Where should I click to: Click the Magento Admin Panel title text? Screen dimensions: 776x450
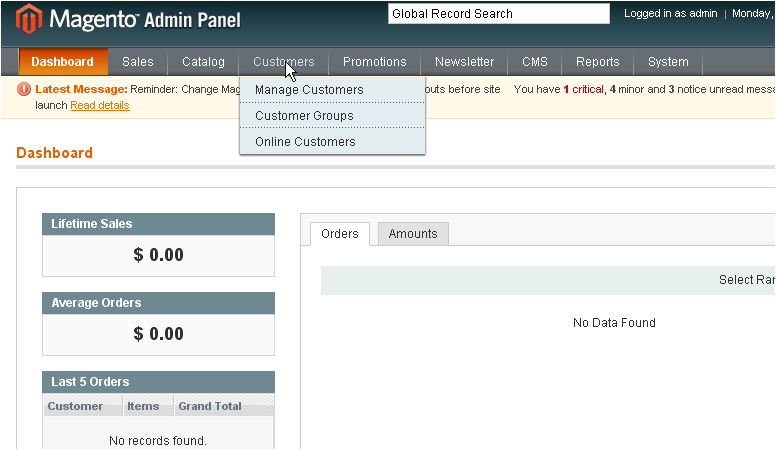click(145, 20)
